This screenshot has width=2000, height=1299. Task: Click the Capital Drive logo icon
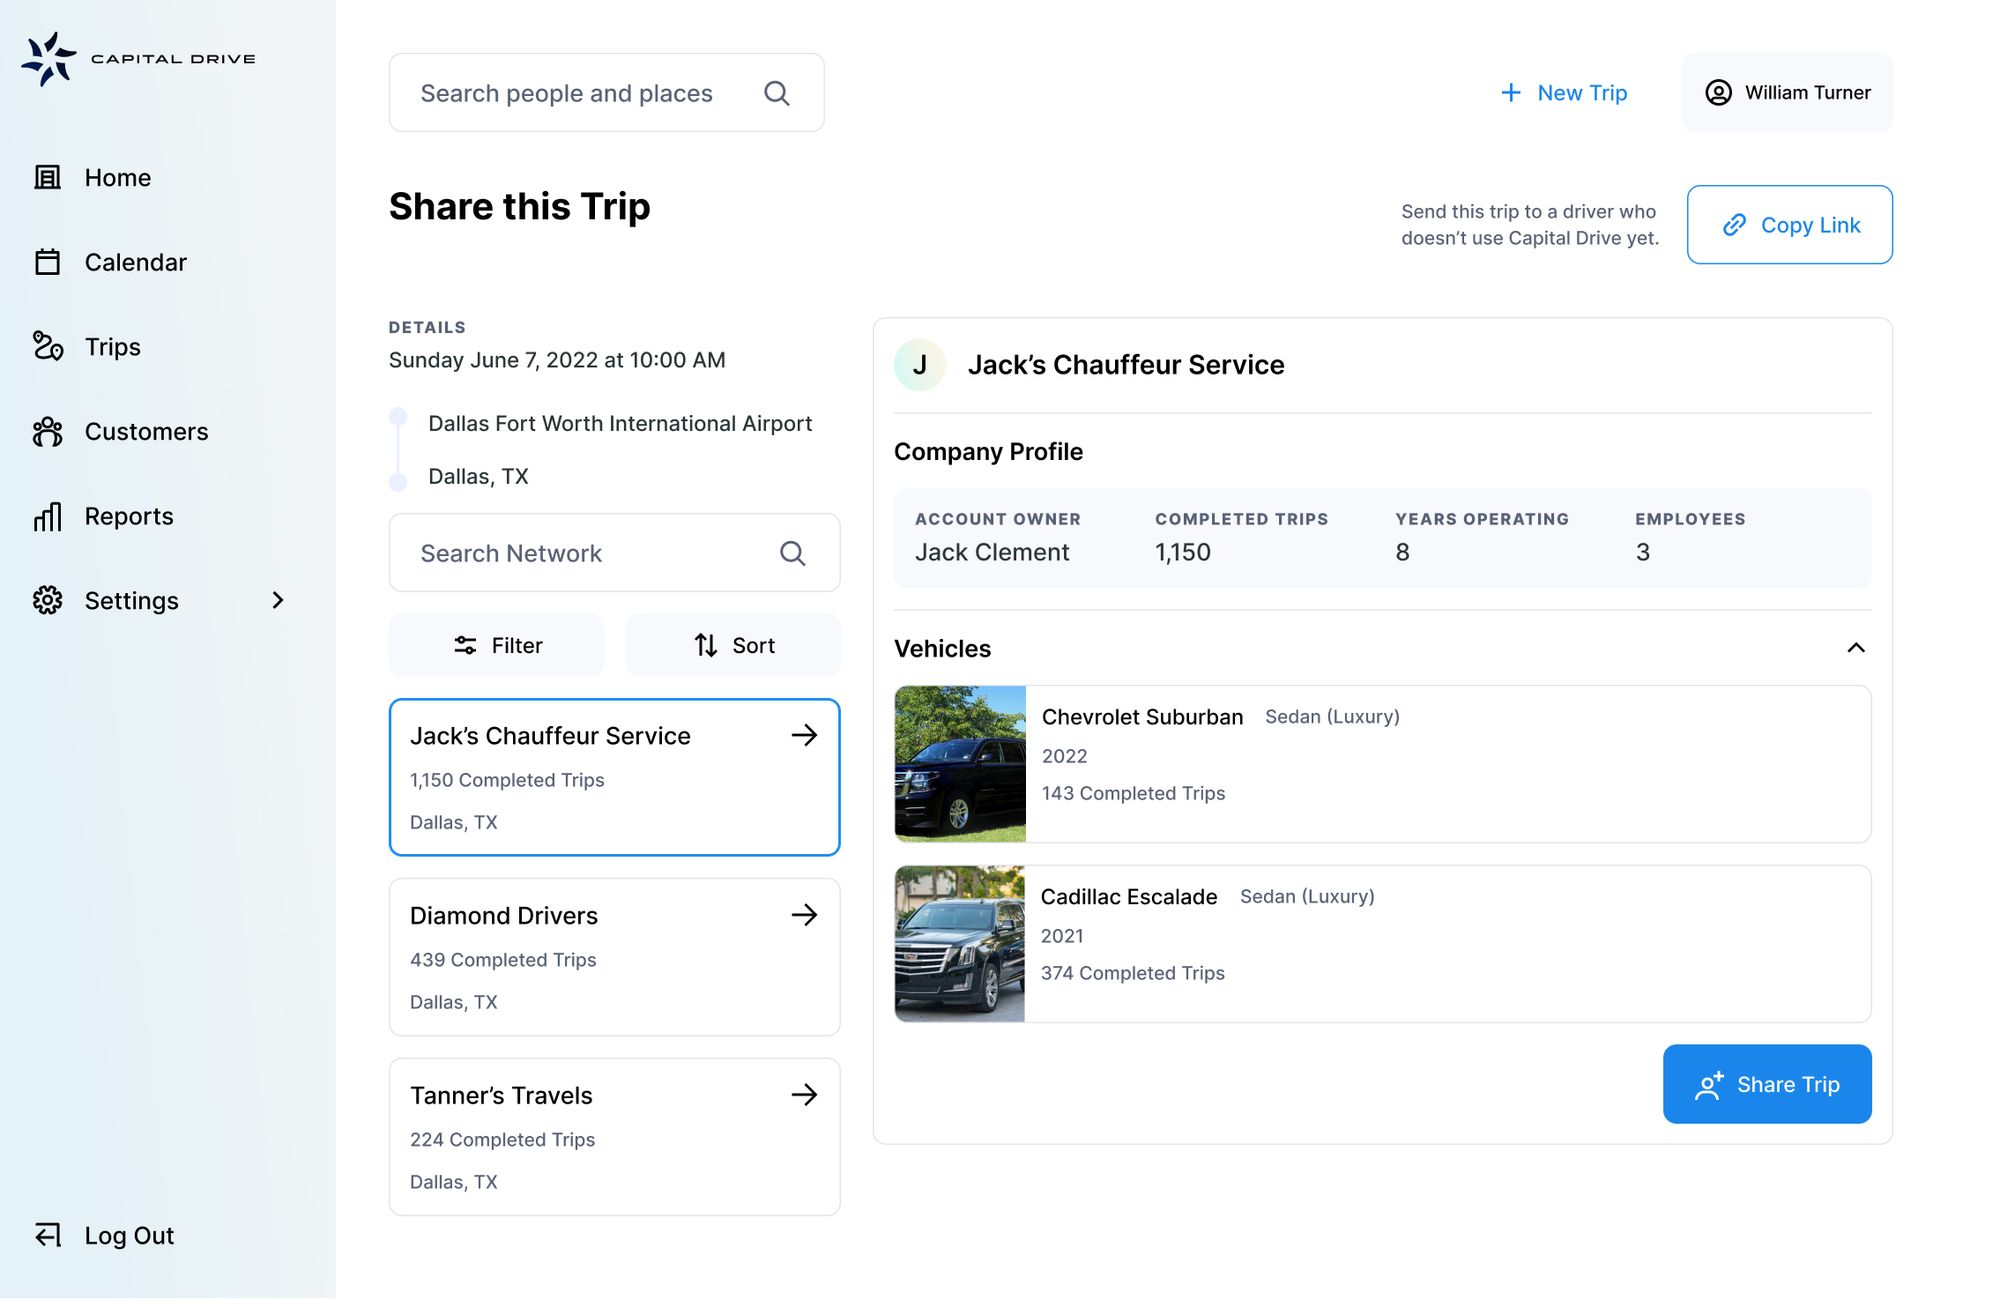pos(48,59)
